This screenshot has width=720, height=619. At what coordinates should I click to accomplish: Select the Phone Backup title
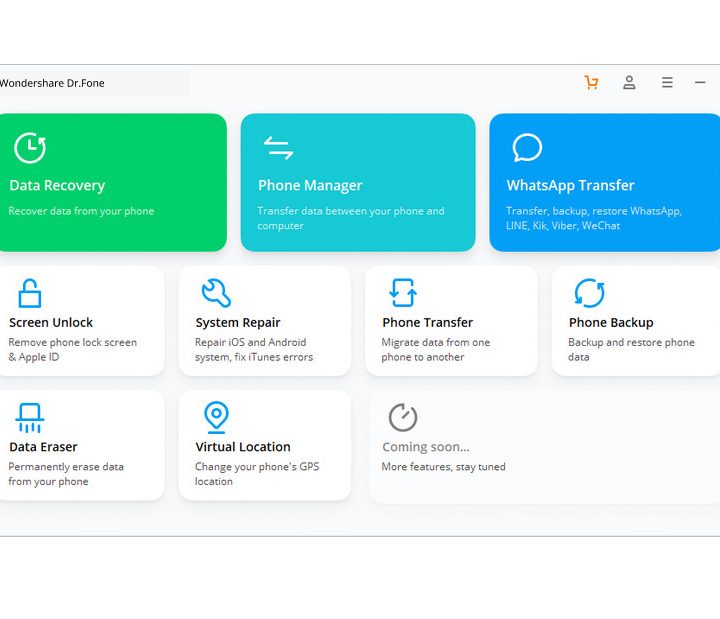click(x=611, y=323)
